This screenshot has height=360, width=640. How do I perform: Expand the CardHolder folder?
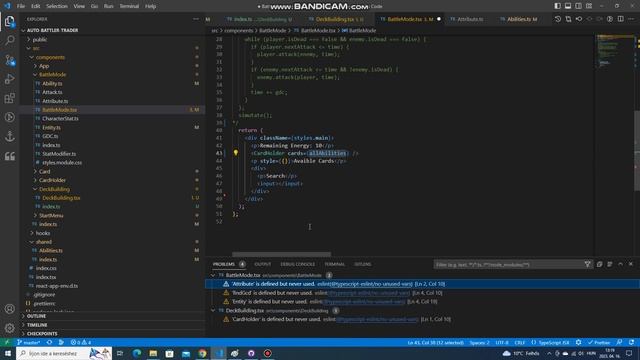(x=52, y=180)
